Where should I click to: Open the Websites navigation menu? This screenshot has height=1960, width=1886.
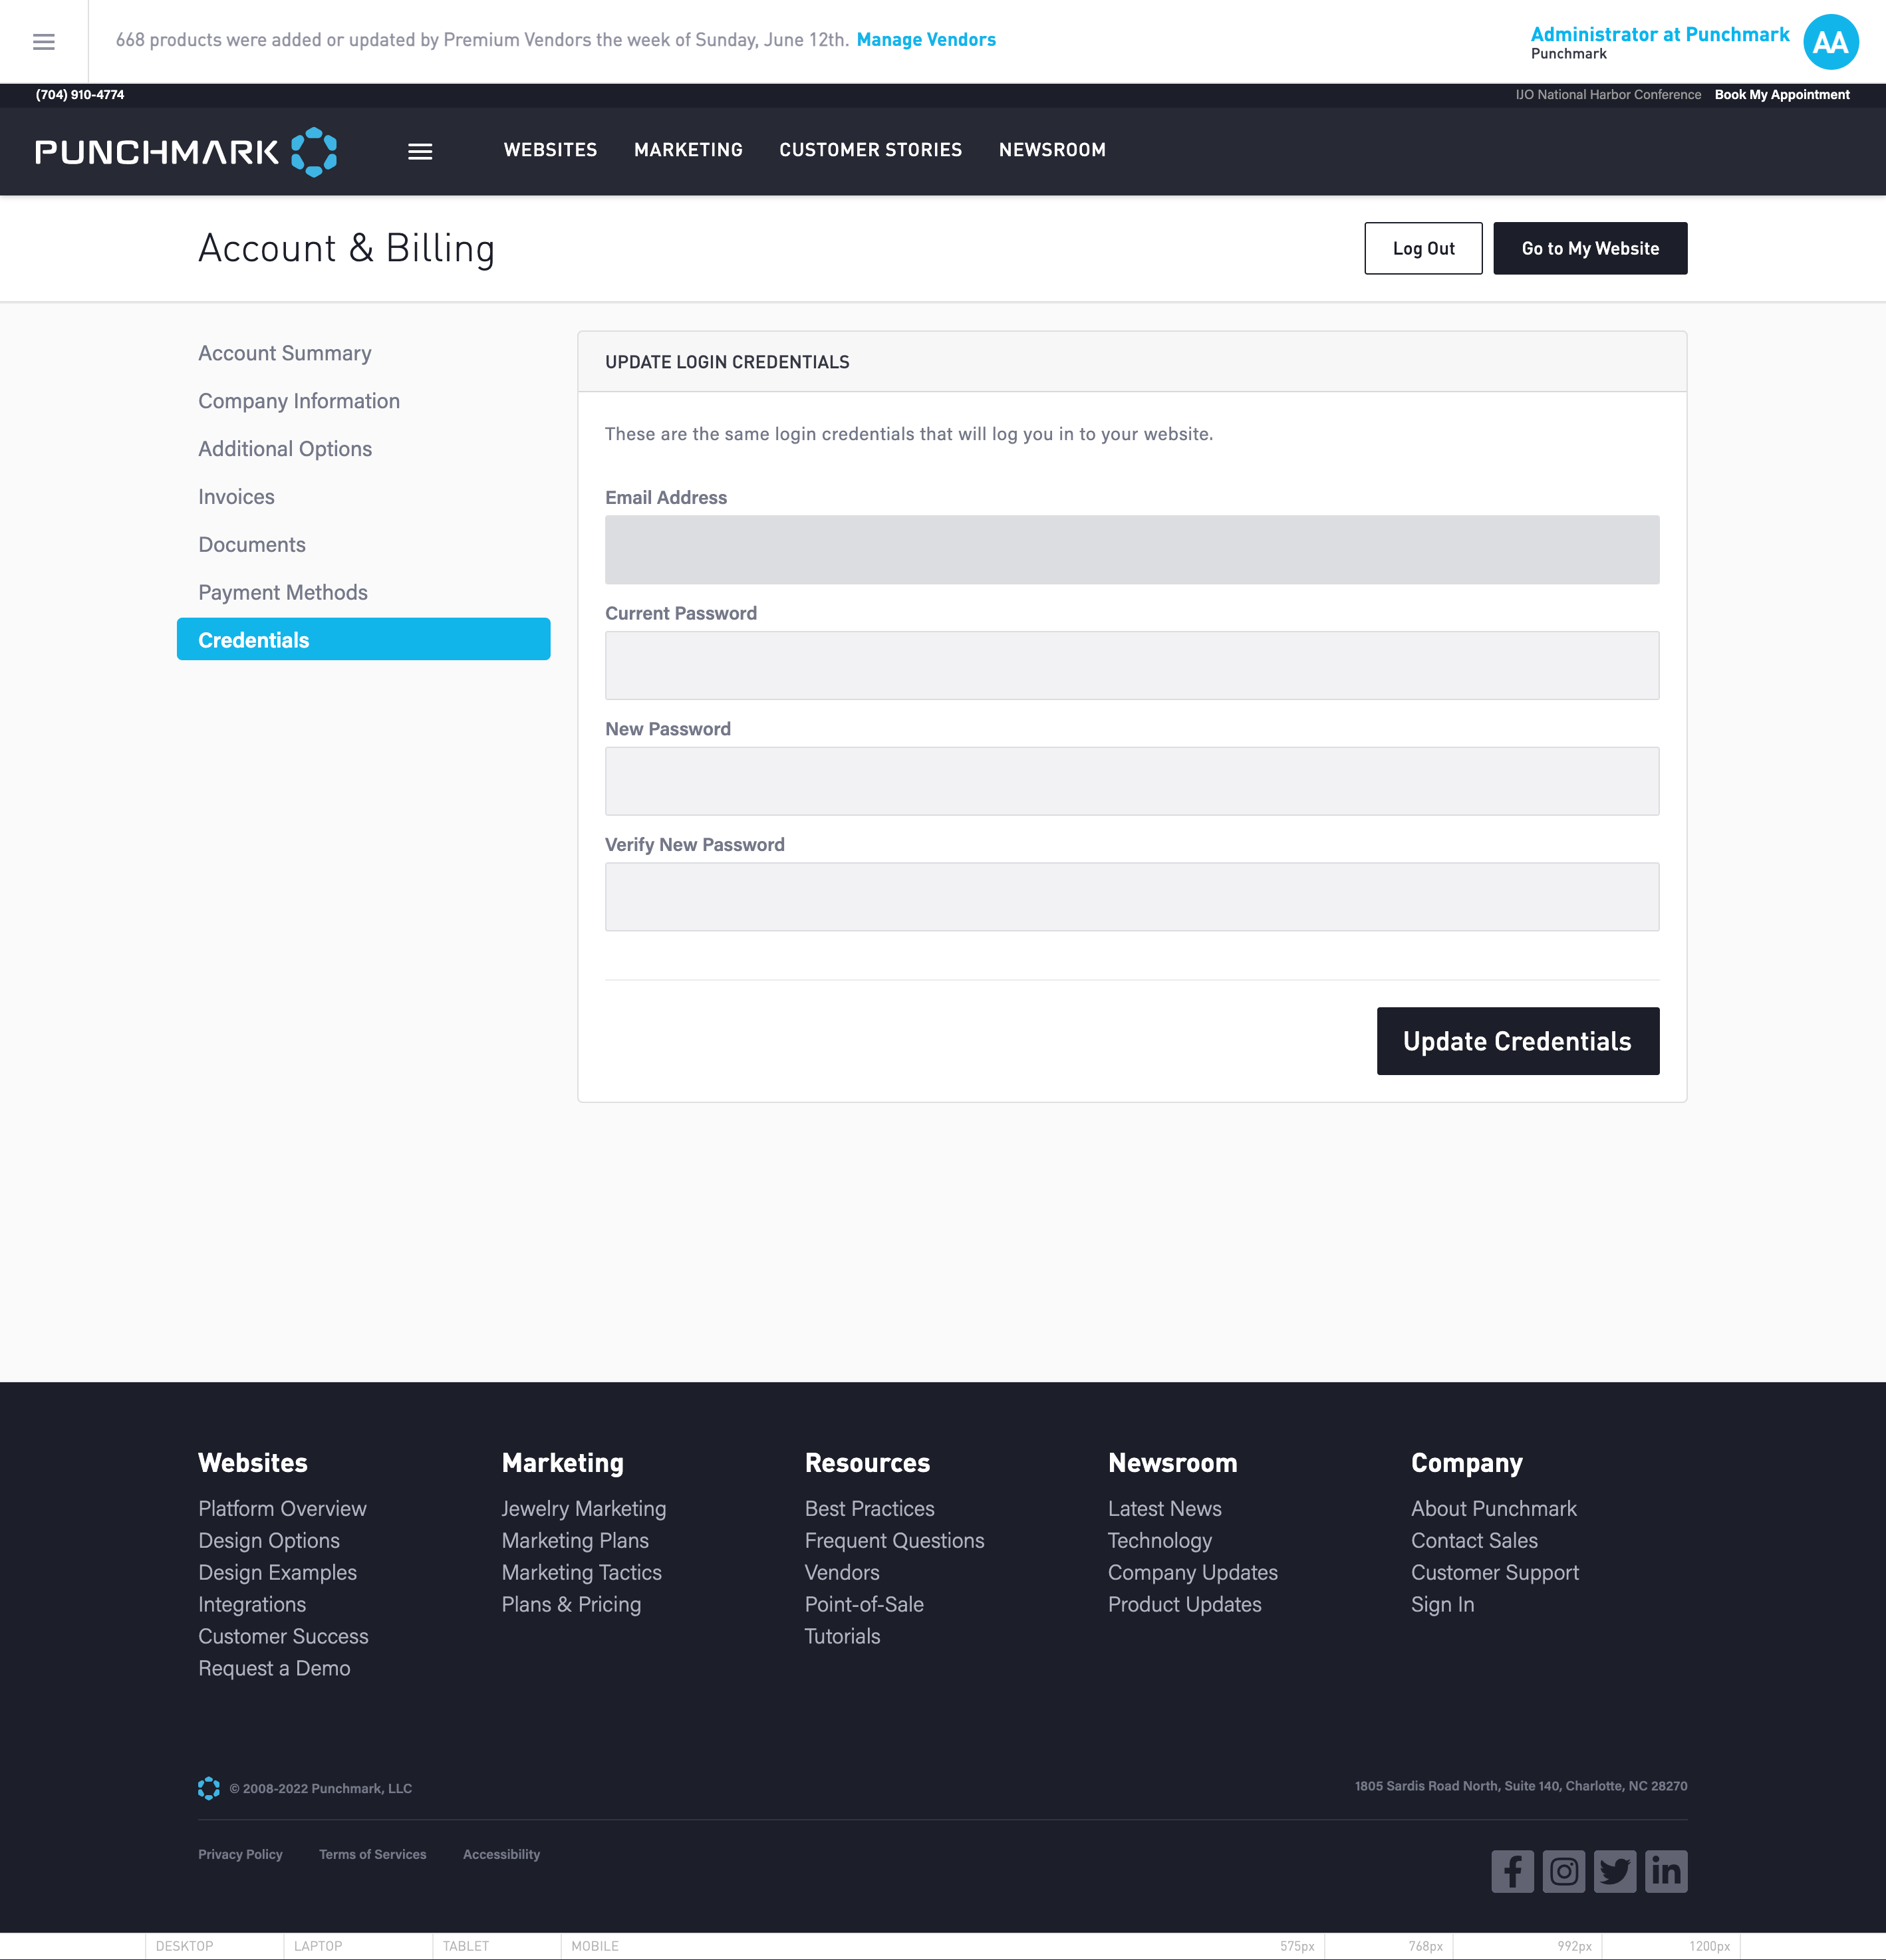click(x=550, y=150)
